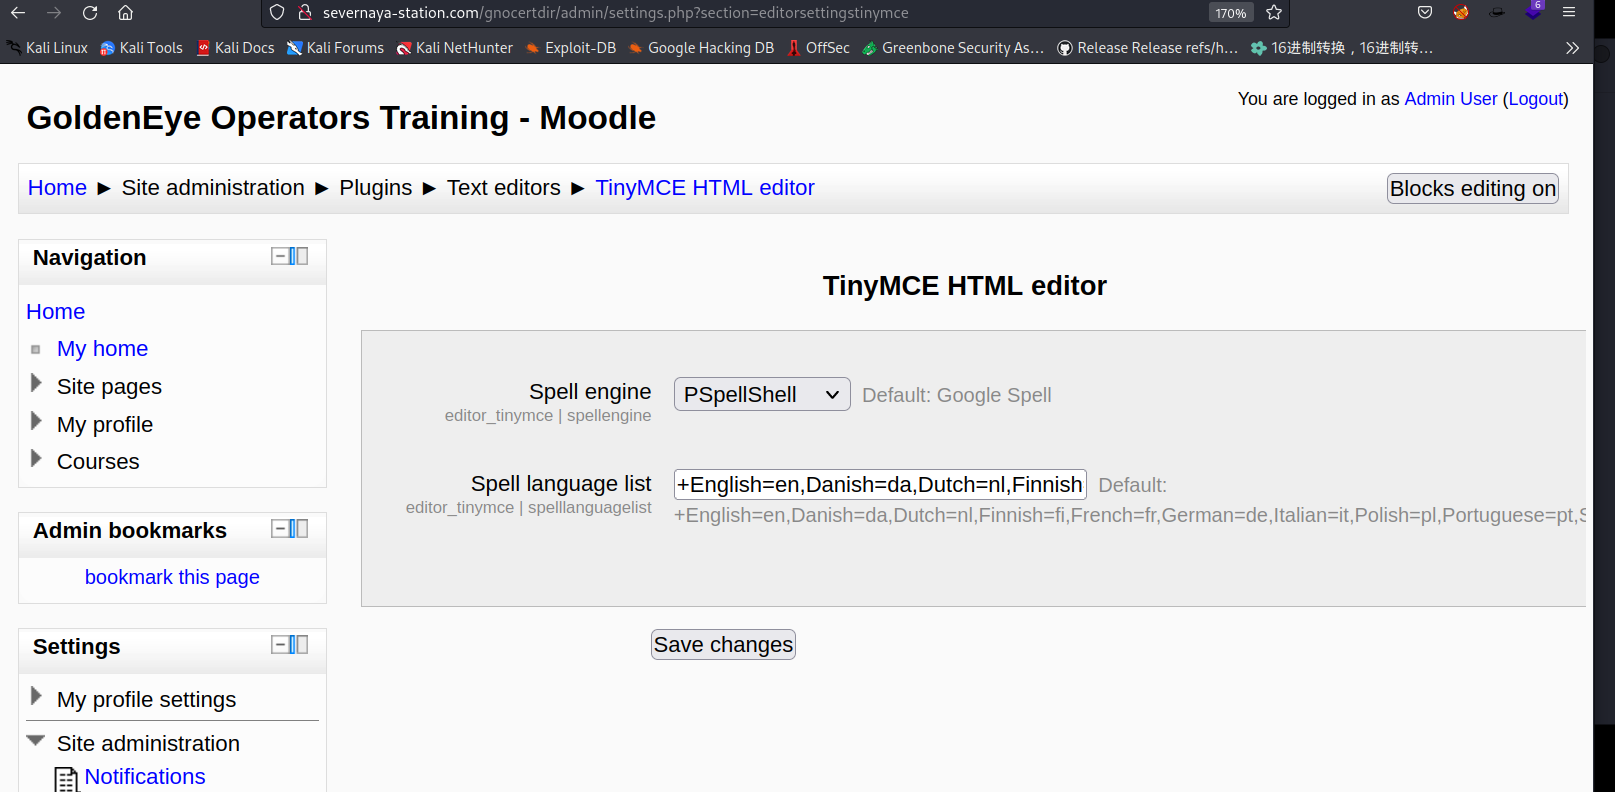
Task: Open the crossed-out fox (FoxyProxy) extension icon
Action: pyautogui.click(x=1461, y=13)
